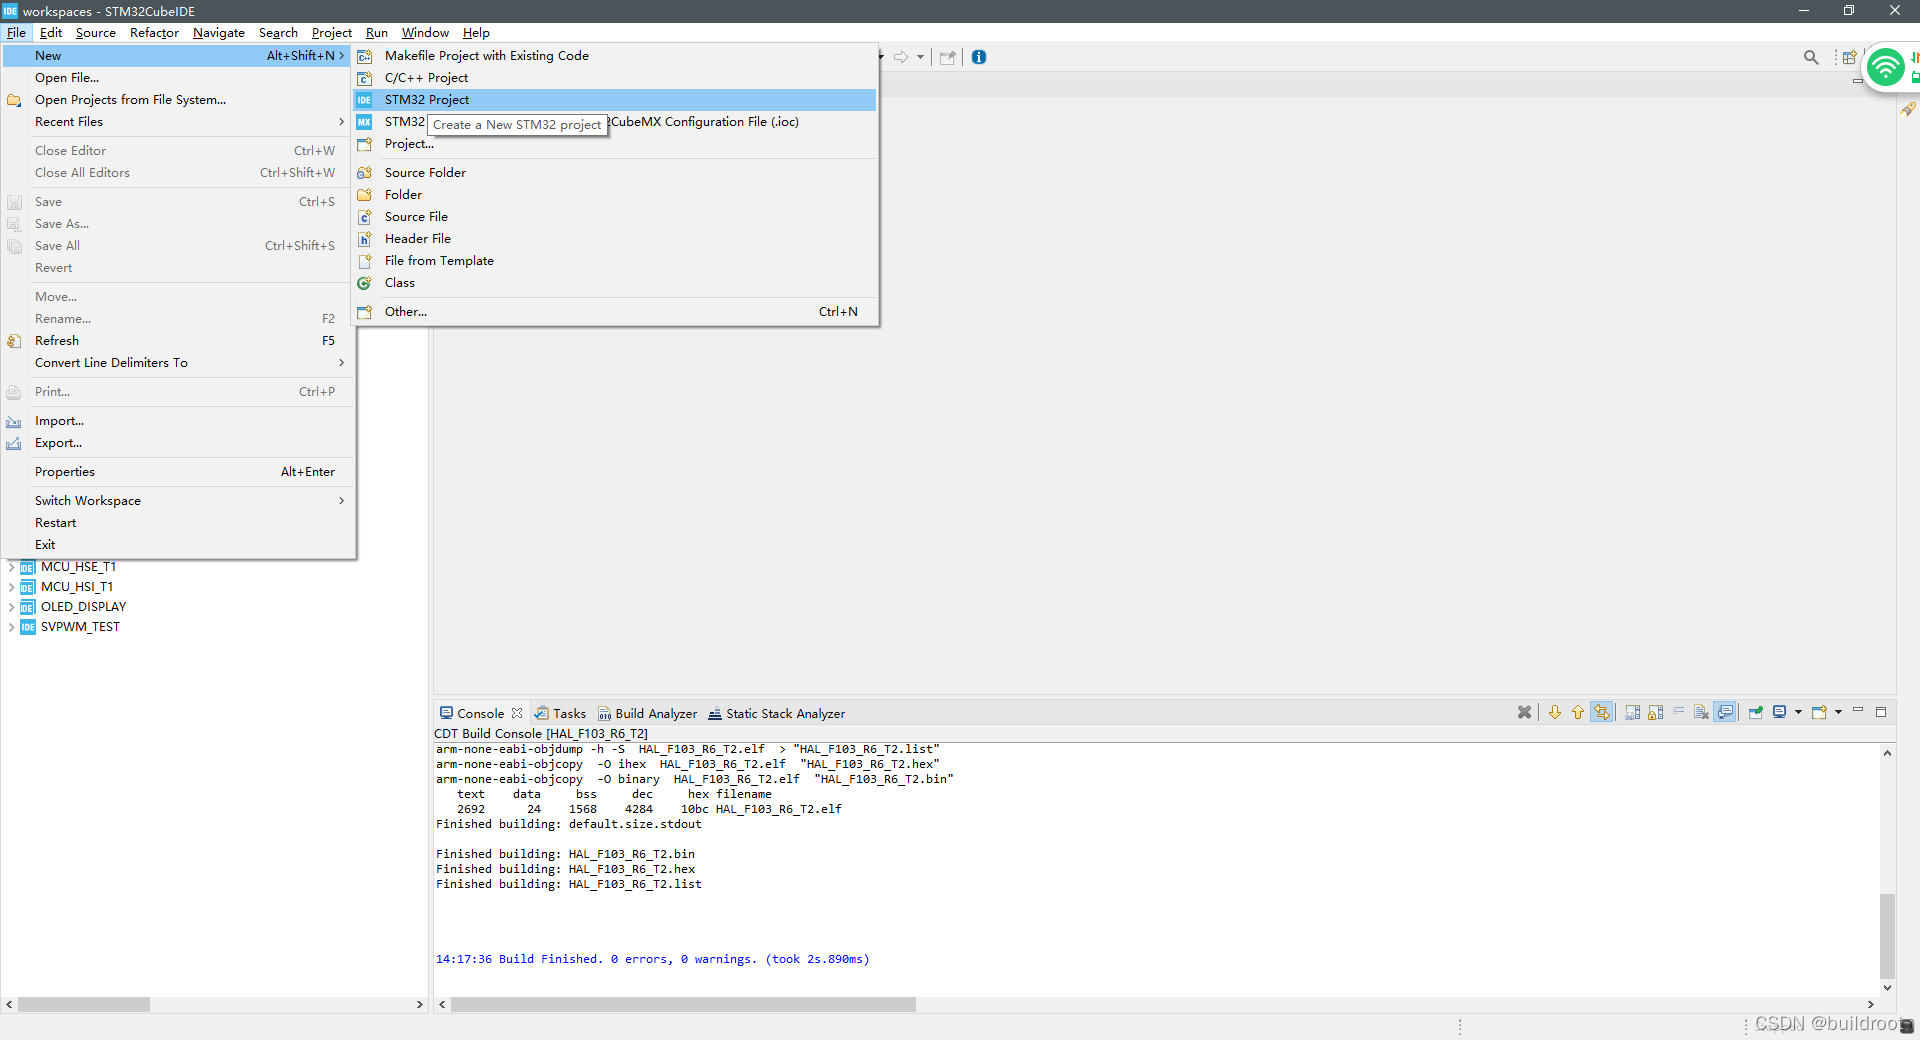
Task: Click Exit in File menu
Action: [x=178, y=545]
